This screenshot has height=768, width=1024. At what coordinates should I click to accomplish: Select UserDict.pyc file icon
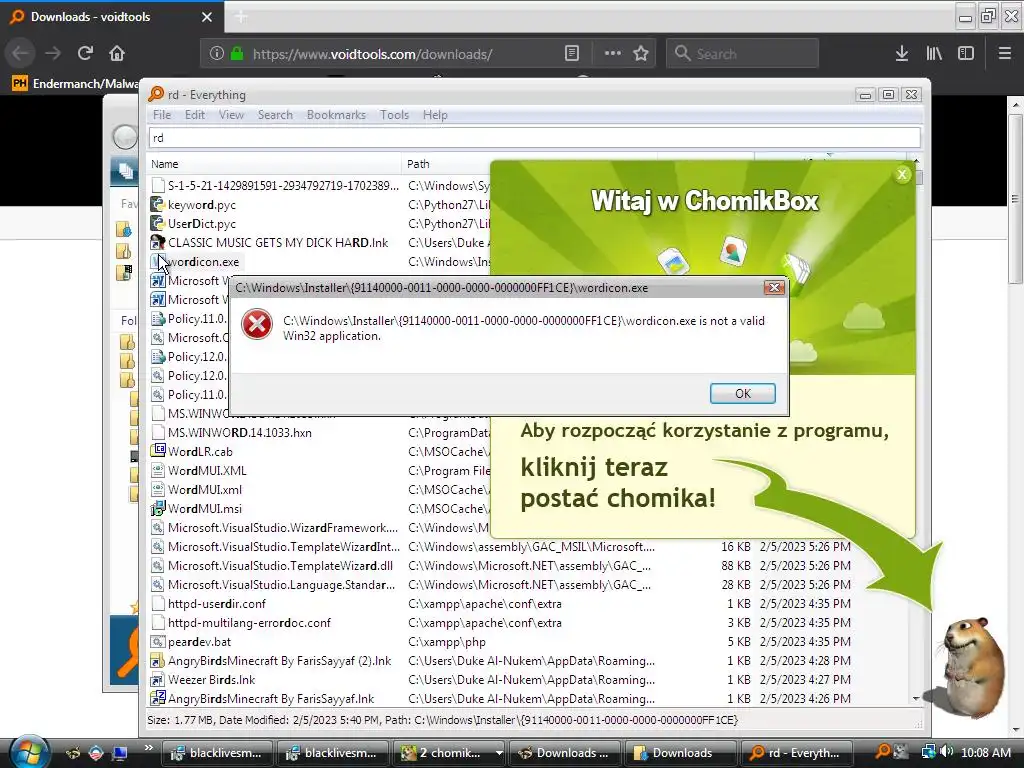[x=157, y=223]
